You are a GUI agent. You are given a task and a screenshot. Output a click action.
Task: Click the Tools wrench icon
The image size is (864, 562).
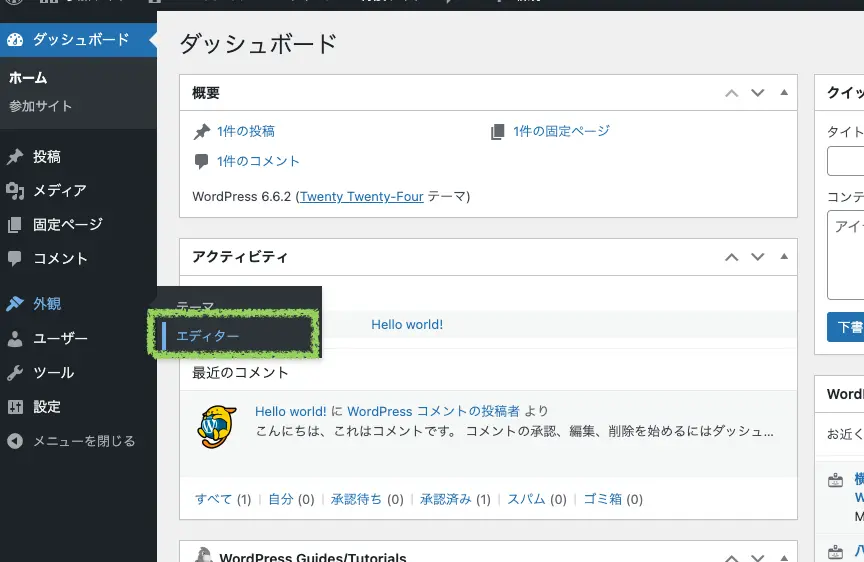tap(15, 373)
